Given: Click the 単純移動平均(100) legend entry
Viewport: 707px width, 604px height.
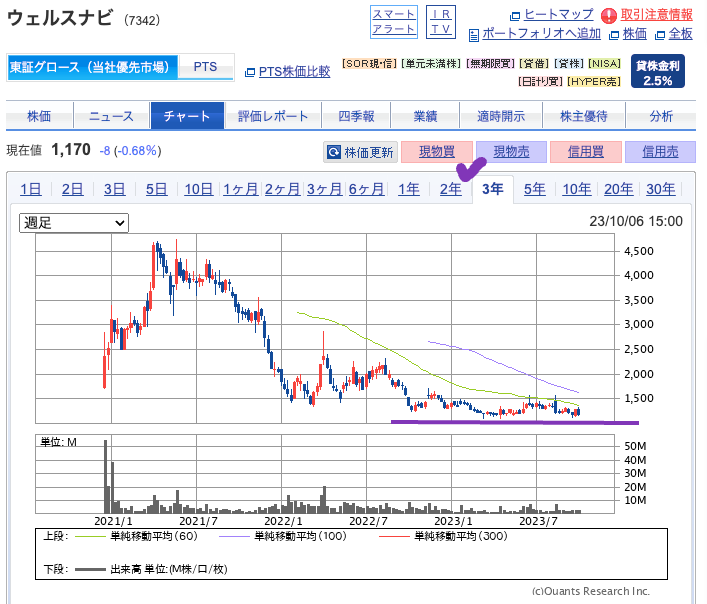Looking at the screenshot, I should [283, 536].
